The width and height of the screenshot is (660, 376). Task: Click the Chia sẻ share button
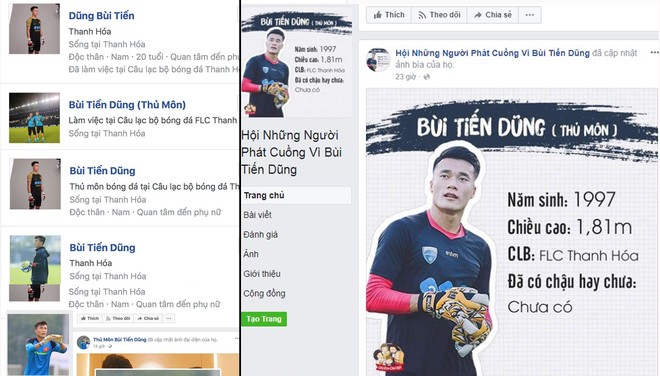coord(492,15)
